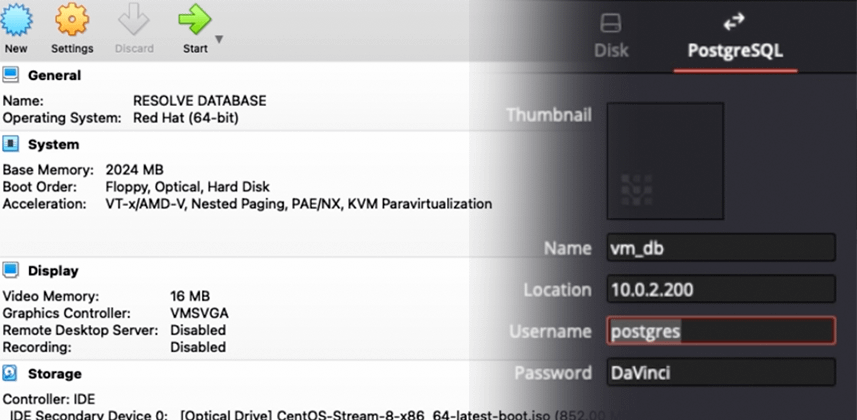Click the Discard arrow icon
The width and height of the screenshot is (857, 420).
(x=134, y=21)
